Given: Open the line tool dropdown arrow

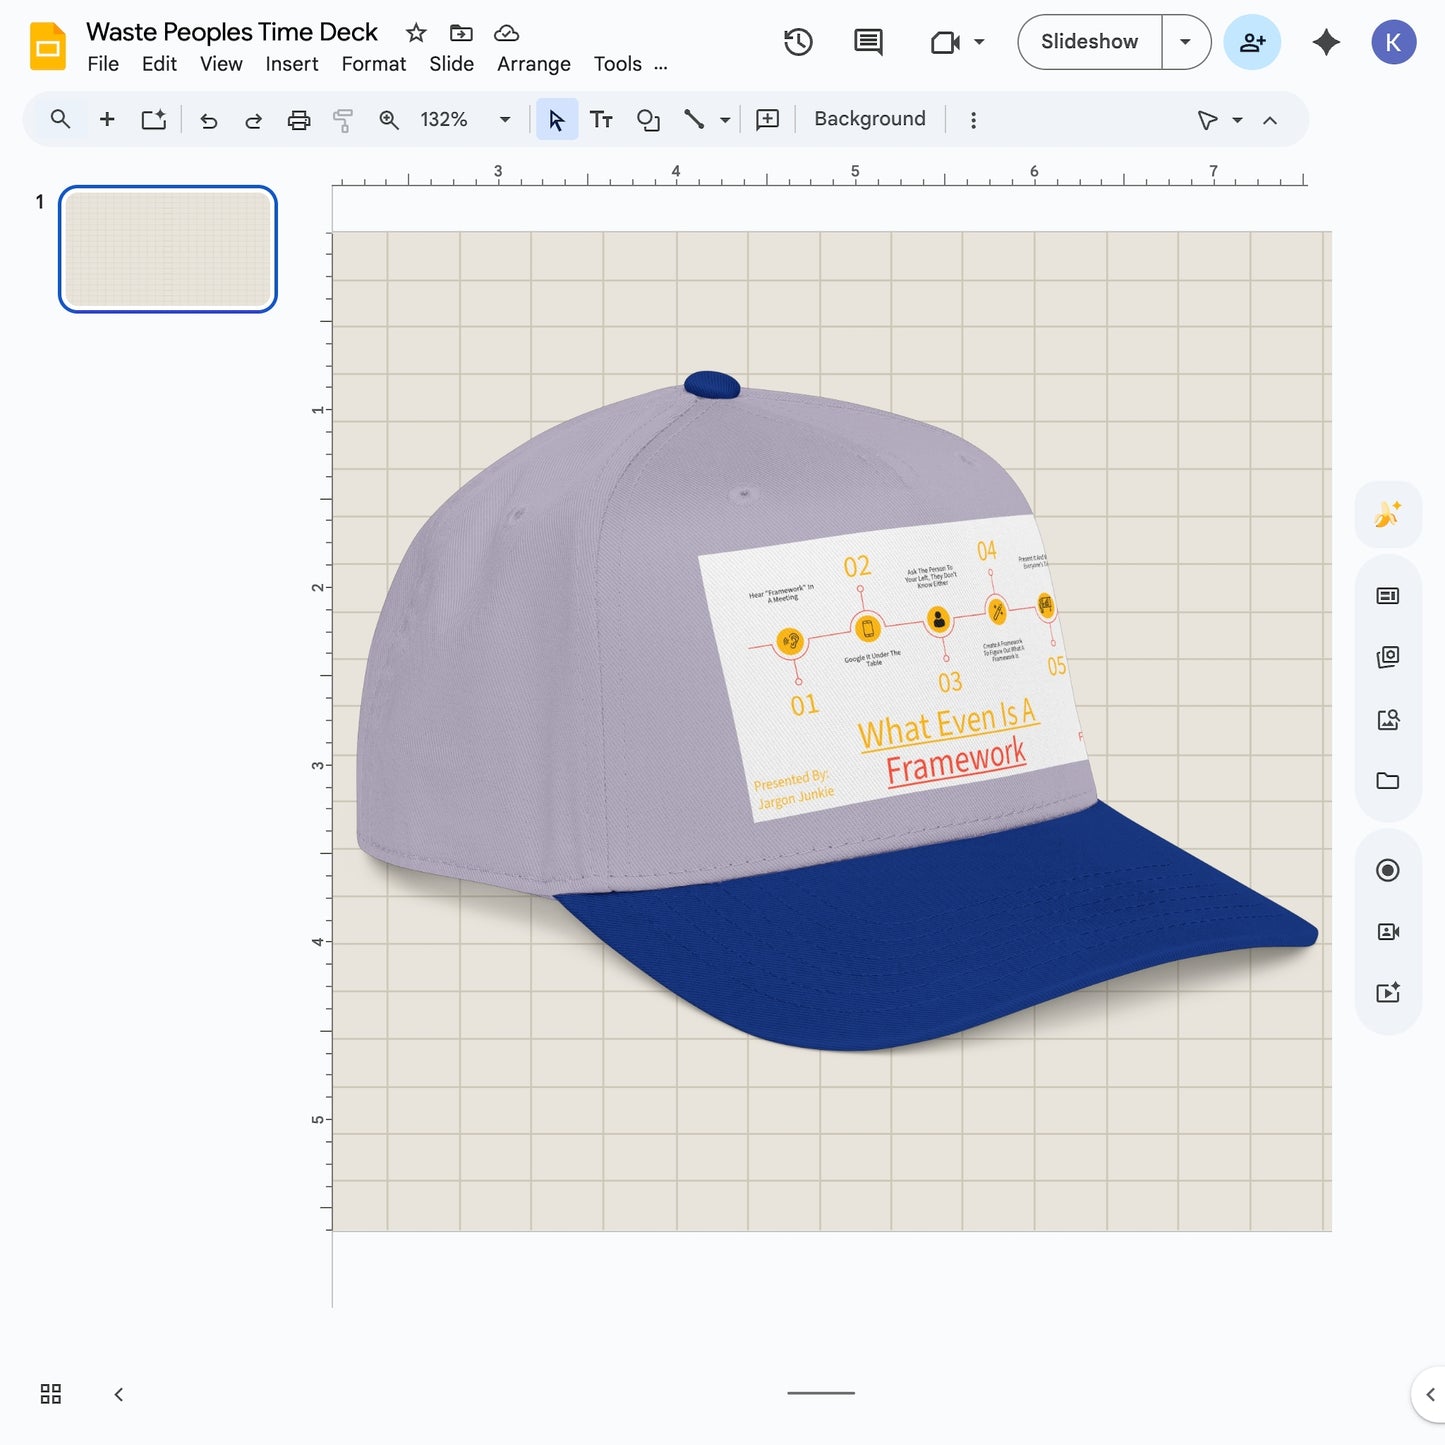Looking at the screenshot, I should (724, 119).
